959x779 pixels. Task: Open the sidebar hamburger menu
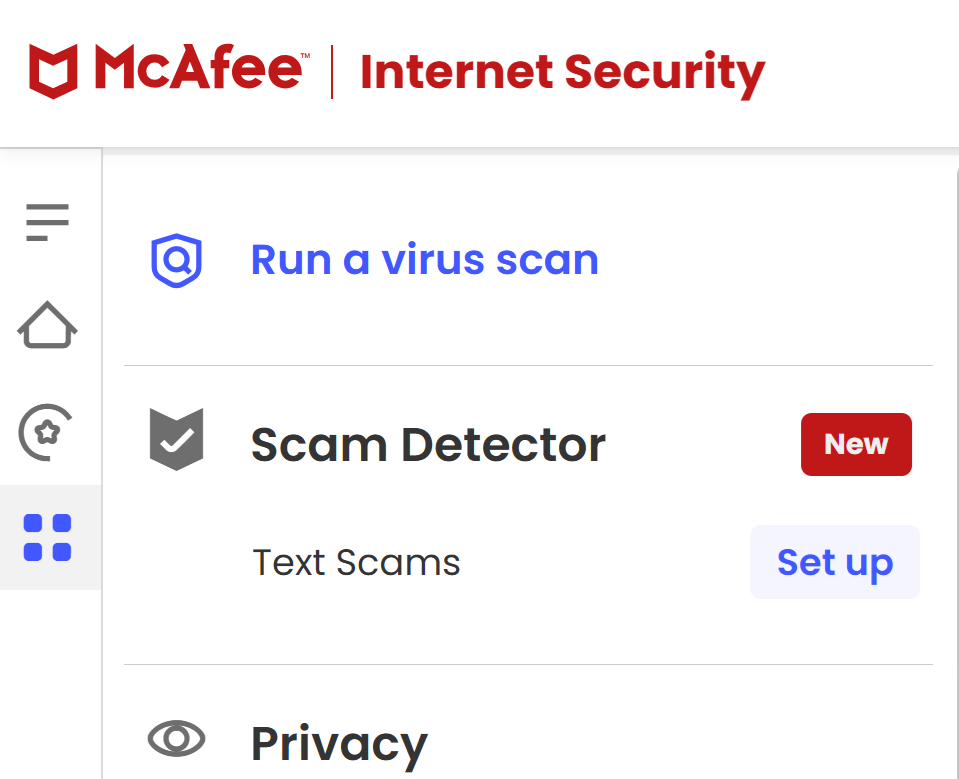(x=47, y=221)
